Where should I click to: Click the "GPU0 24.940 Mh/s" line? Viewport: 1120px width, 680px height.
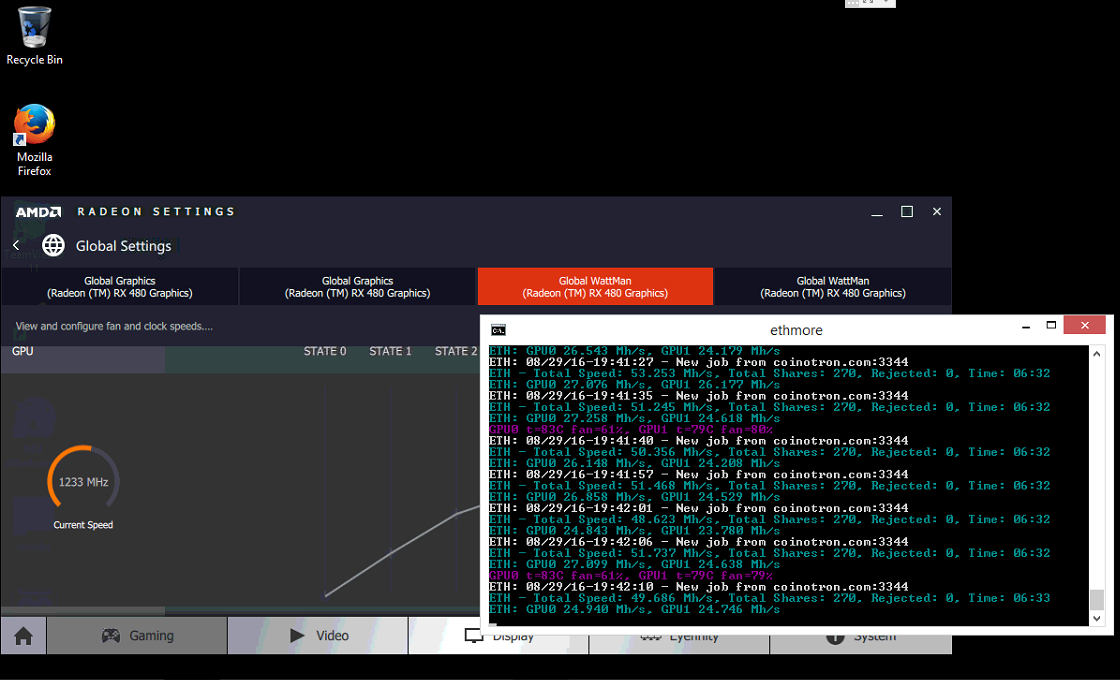[x=634, y=609]
